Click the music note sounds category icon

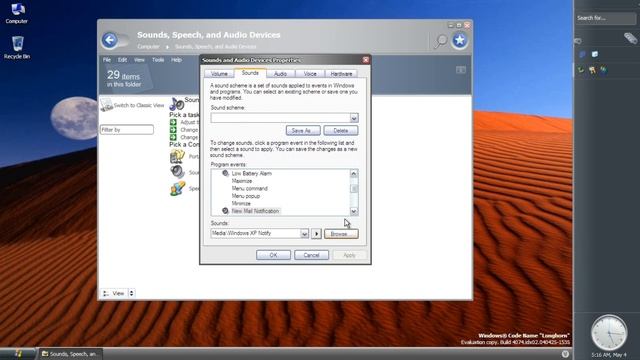tap(176, 103)
